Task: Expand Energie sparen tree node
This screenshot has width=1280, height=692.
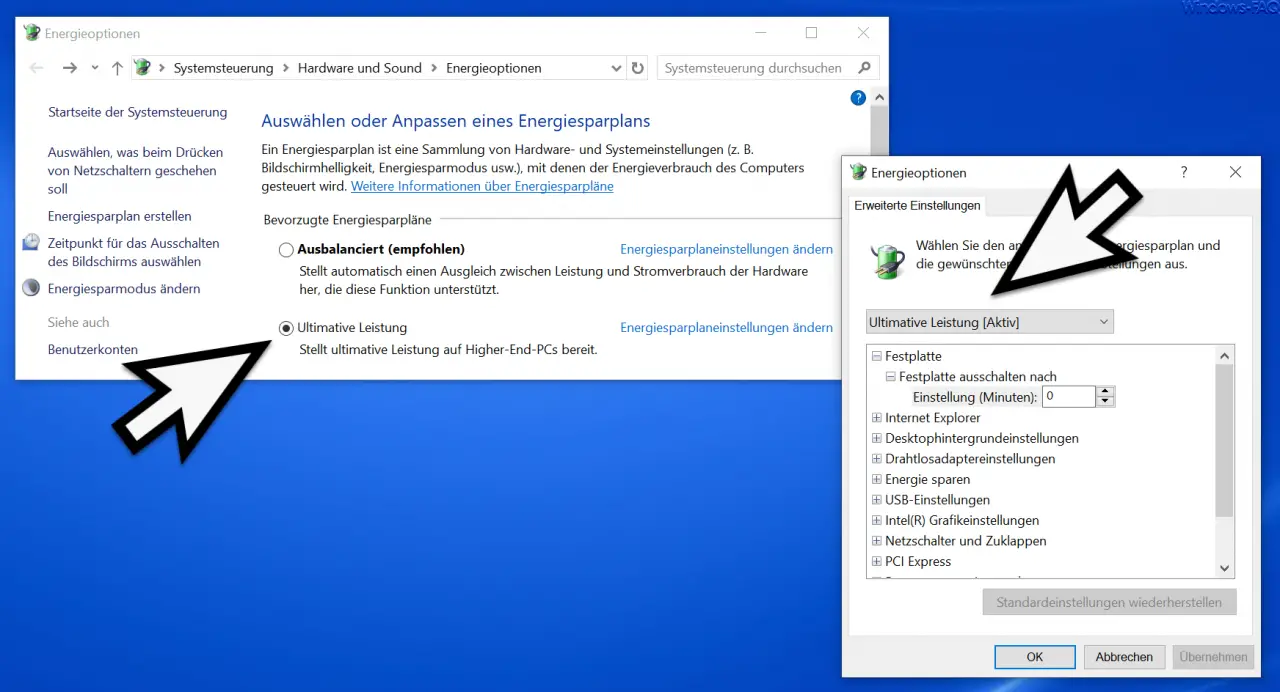Action: (877, 479)
